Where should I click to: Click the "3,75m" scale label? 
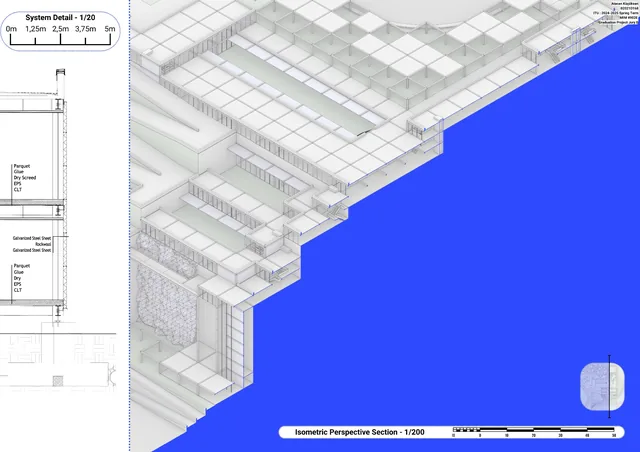pyautogui.click(x=85, y=29)
